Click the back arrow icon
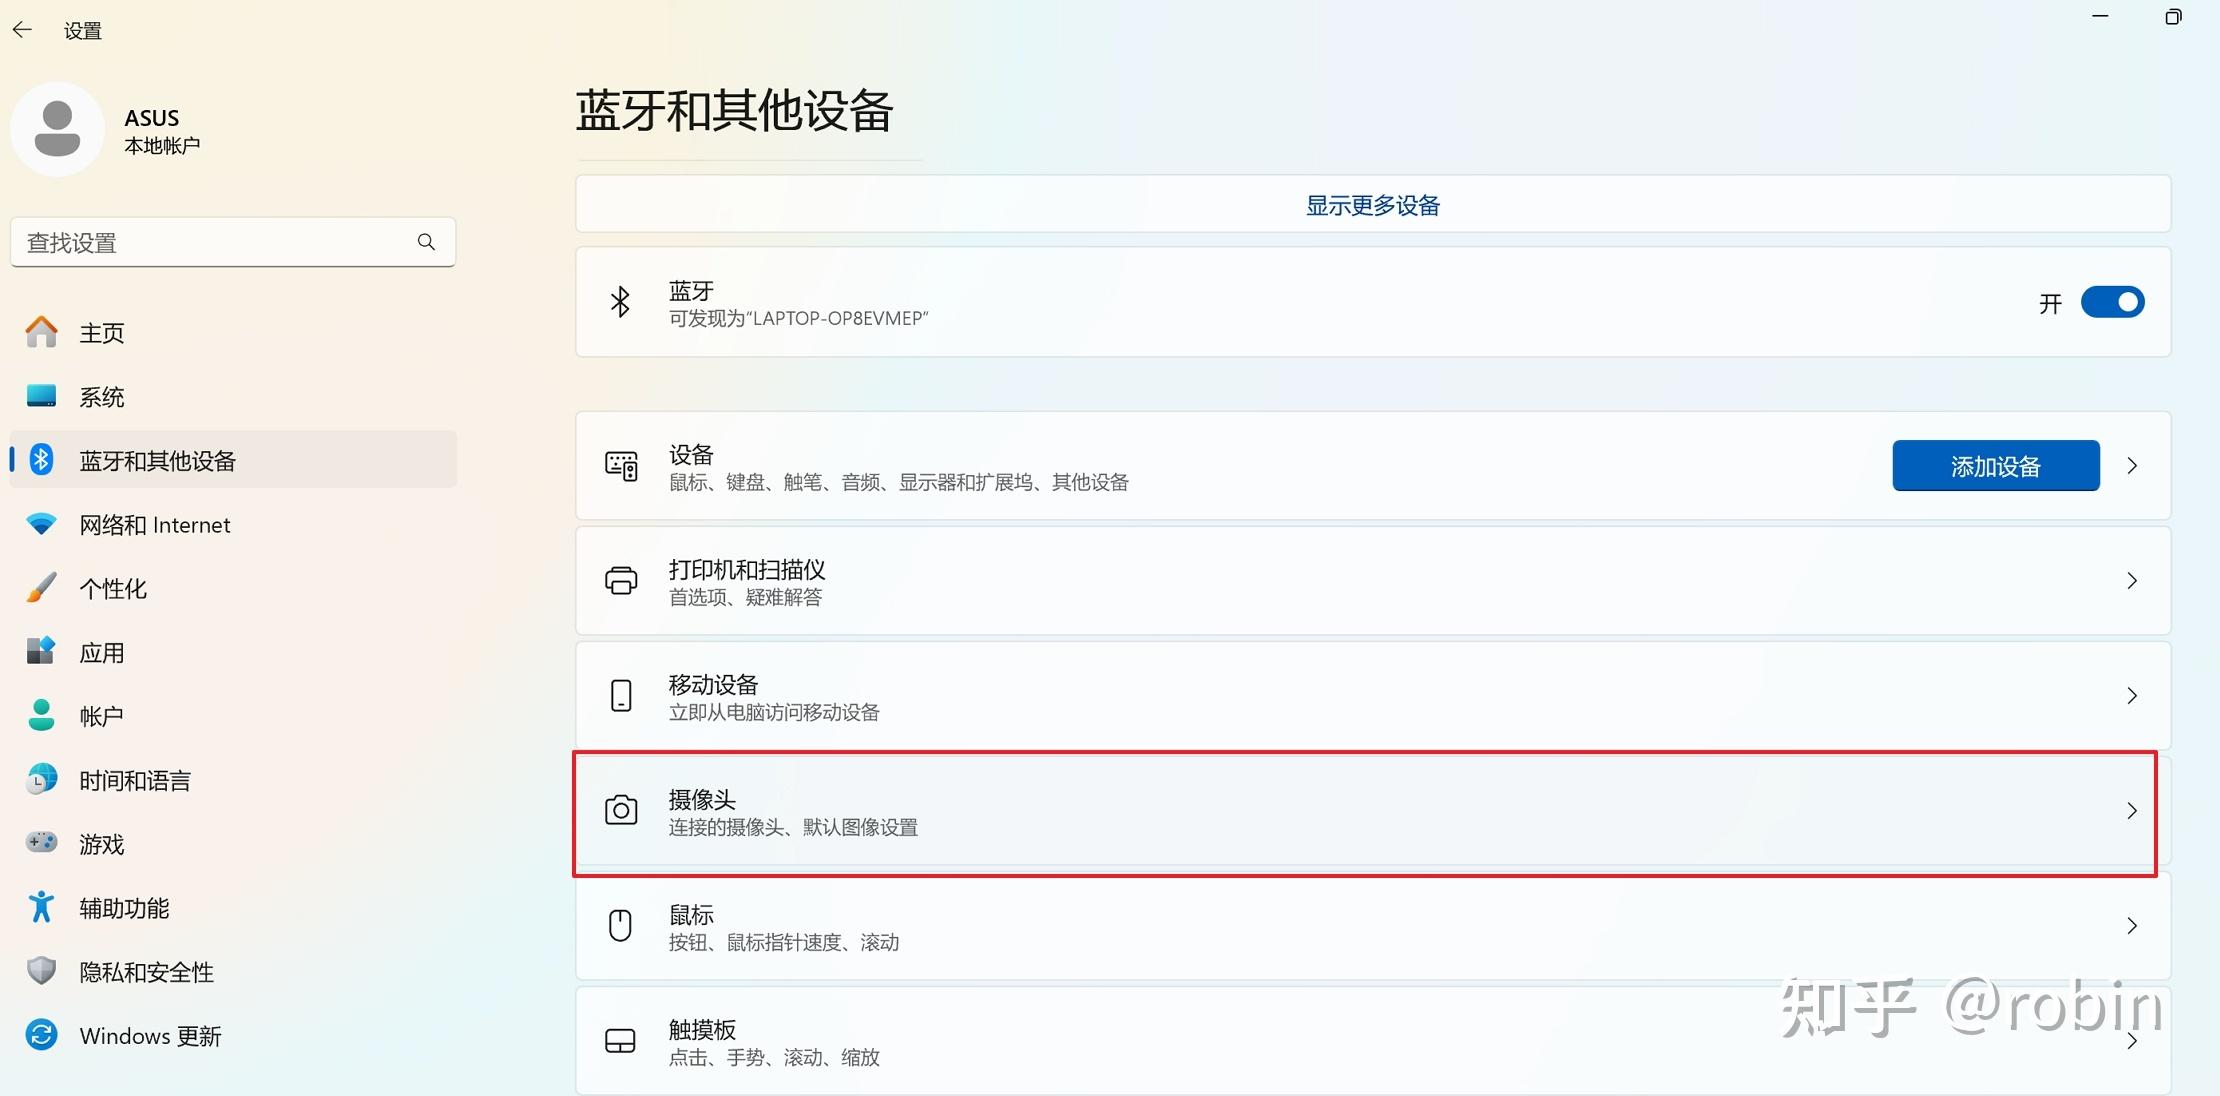The width and height of the screenshot is (2220, 1096). pos(22,30)
